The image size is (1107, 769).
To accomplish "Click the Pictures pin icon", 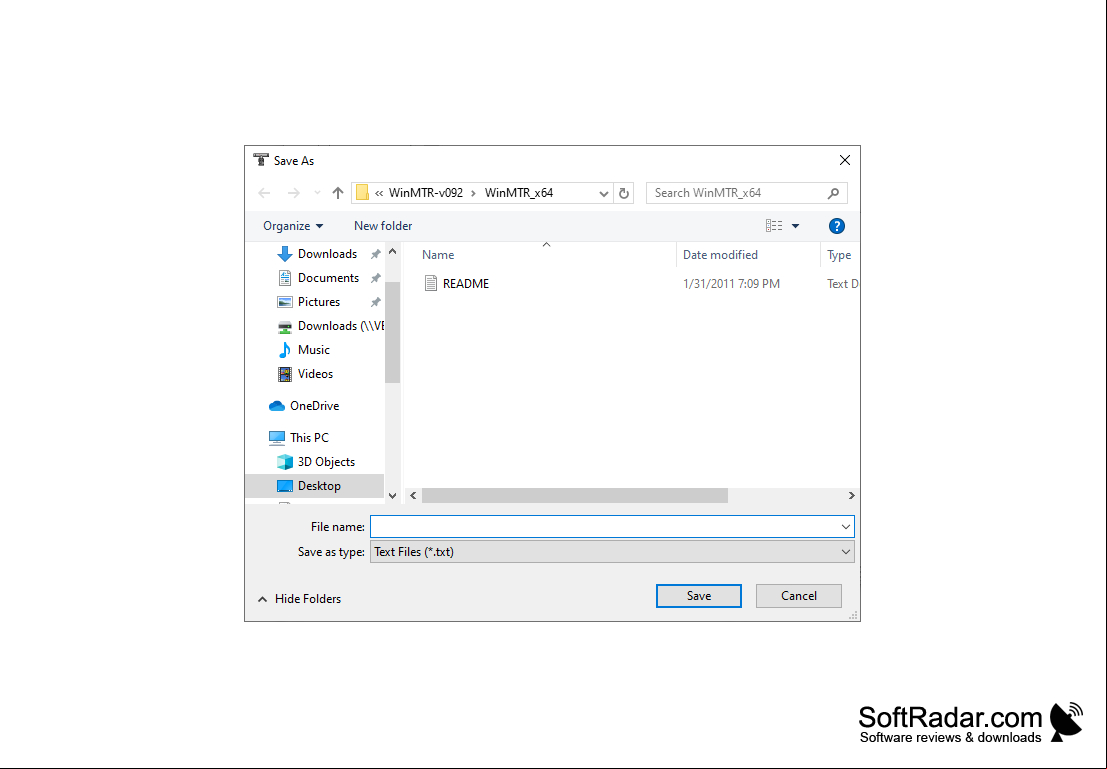I will [376, 302].
